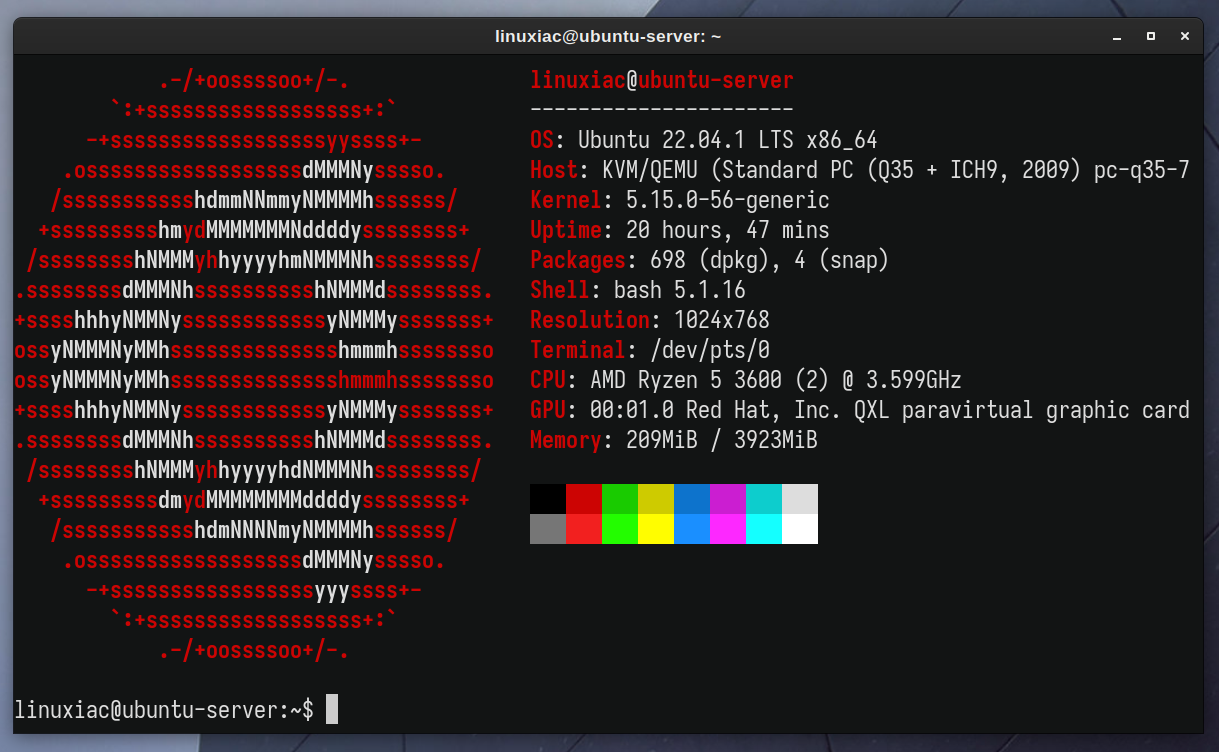
Task: Click the shell prompt linuxiac@ubuntu-server:~$
Action: click(164, 710)
